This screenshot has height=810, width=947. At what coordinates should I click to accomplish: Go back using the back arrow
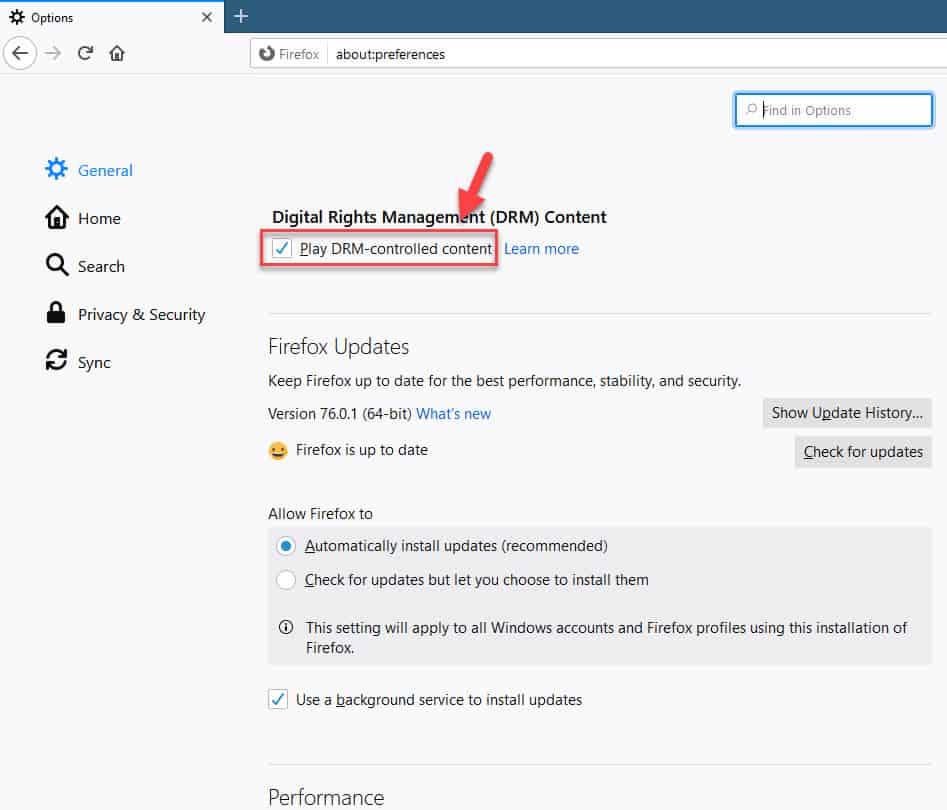point(20,53)
